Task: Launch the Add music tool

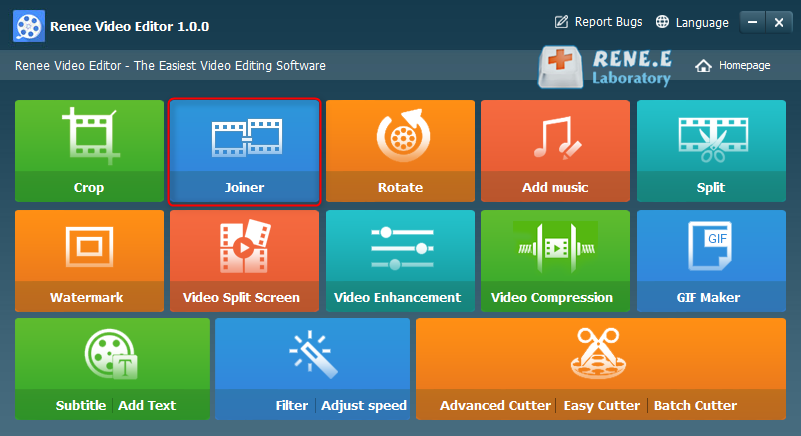Action: pos(555,150)
